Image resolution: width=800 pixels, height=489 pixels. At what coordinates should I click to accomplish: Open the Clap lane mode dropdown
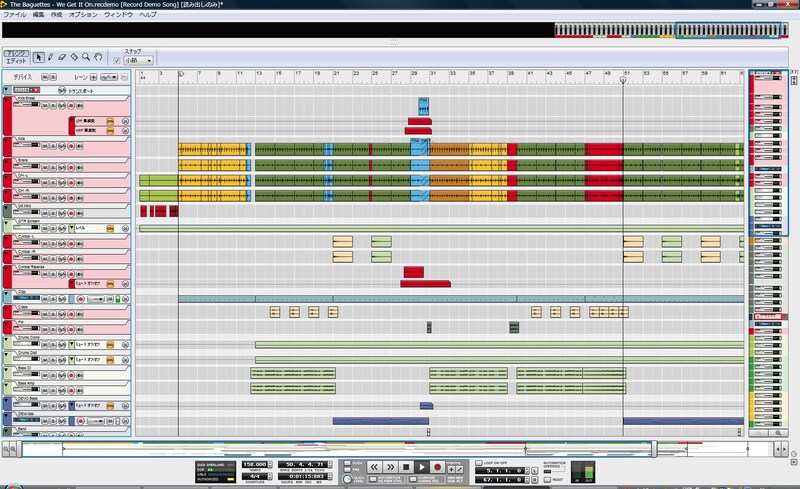coord(95,299)
